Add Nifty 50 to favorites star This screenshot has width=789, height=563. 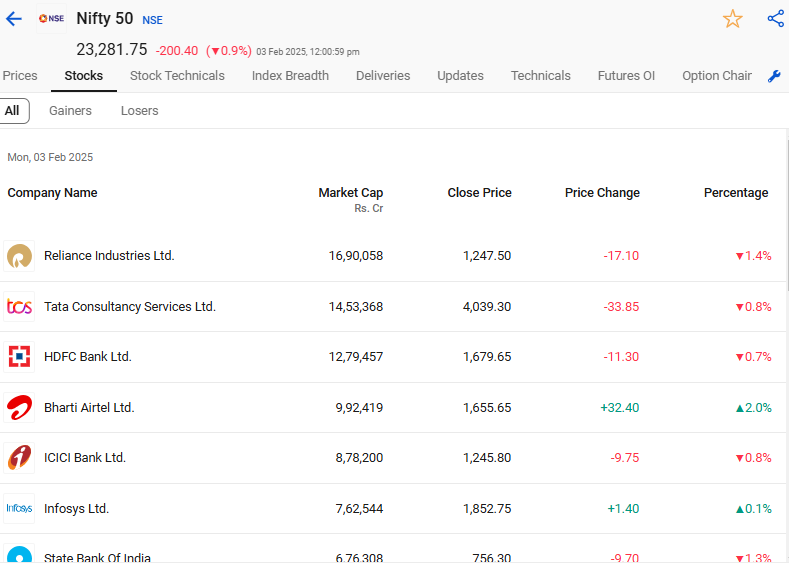733,19
